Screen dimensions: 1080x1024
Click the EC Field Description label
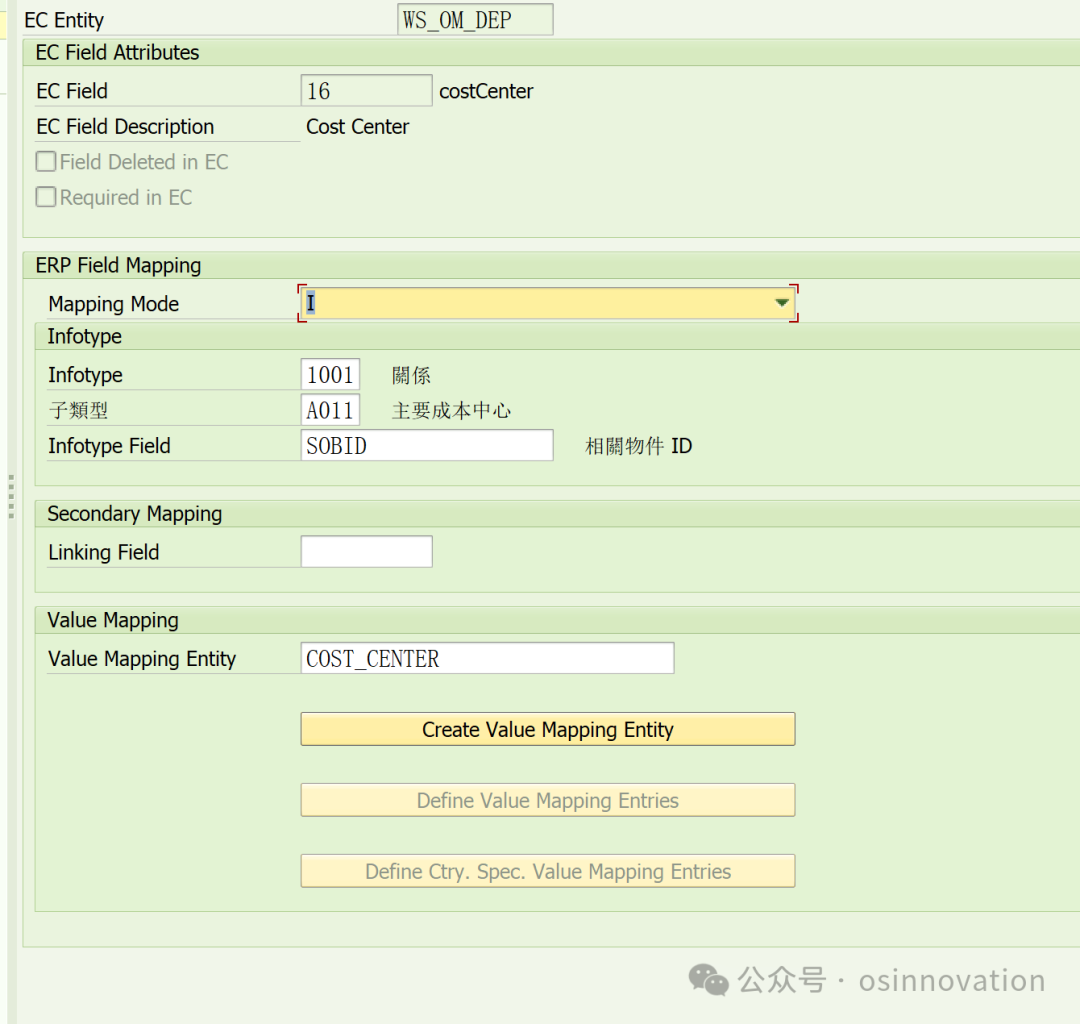125,127
